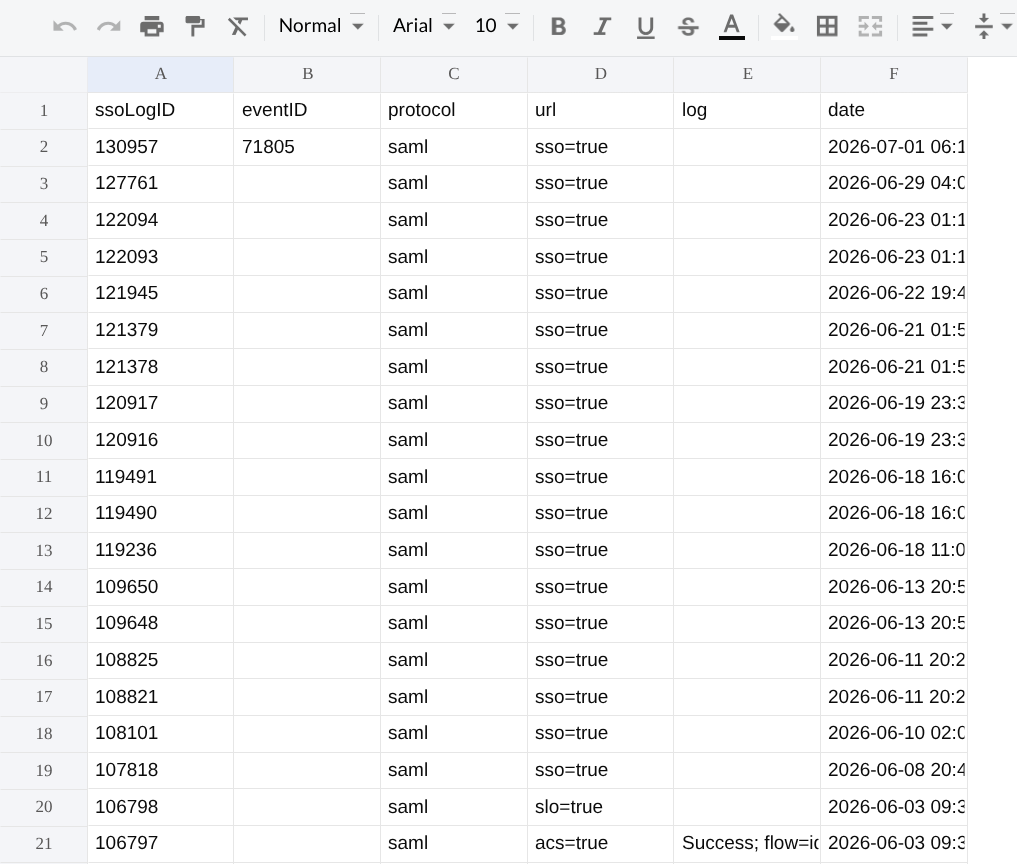This screenshot has width=1017, height=864.
Task: Select cell containing 130957
Action: point(160,147)
